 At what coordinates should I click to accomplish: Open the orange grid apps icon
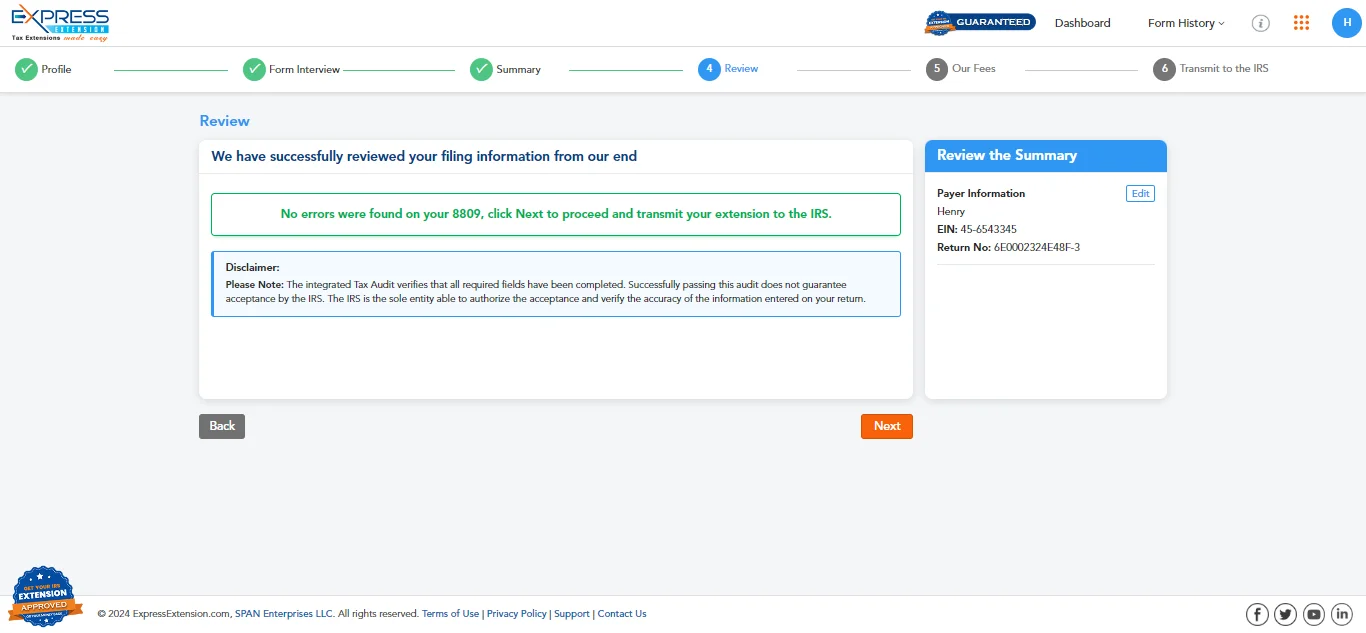click(1301, 22)
